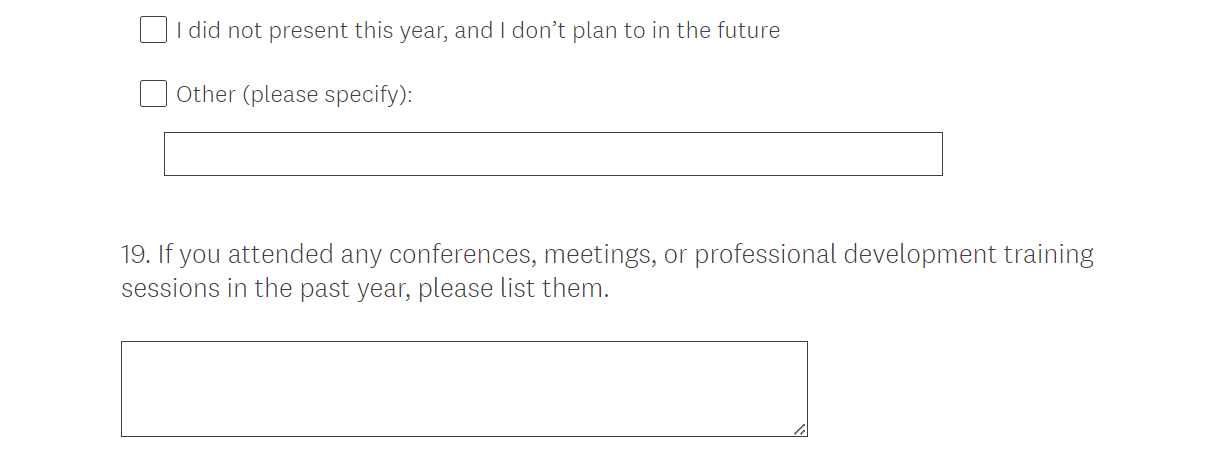Focus the Other (please specify) text field

[x=552, y=154]
